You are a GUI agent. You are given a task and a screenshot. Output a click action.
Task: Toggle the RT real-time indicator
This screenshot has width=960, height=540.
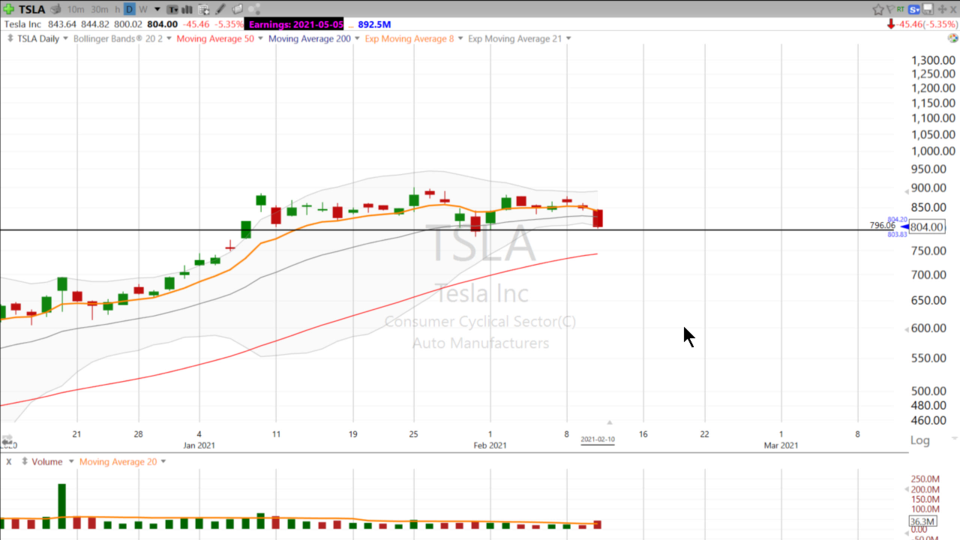(x=901, y=9)
